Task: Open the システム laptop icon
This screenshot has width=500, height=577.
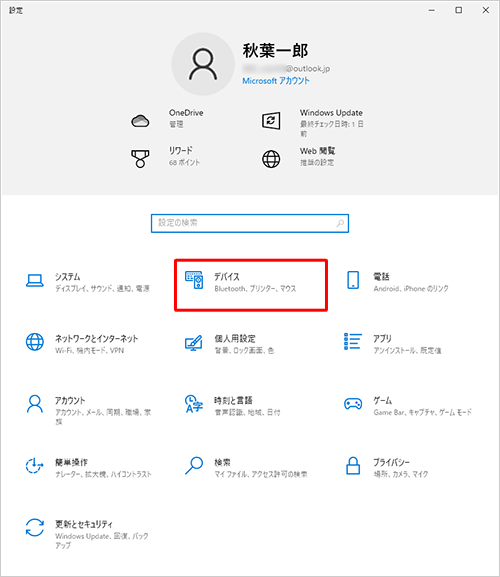Action: tap(35, 281)
